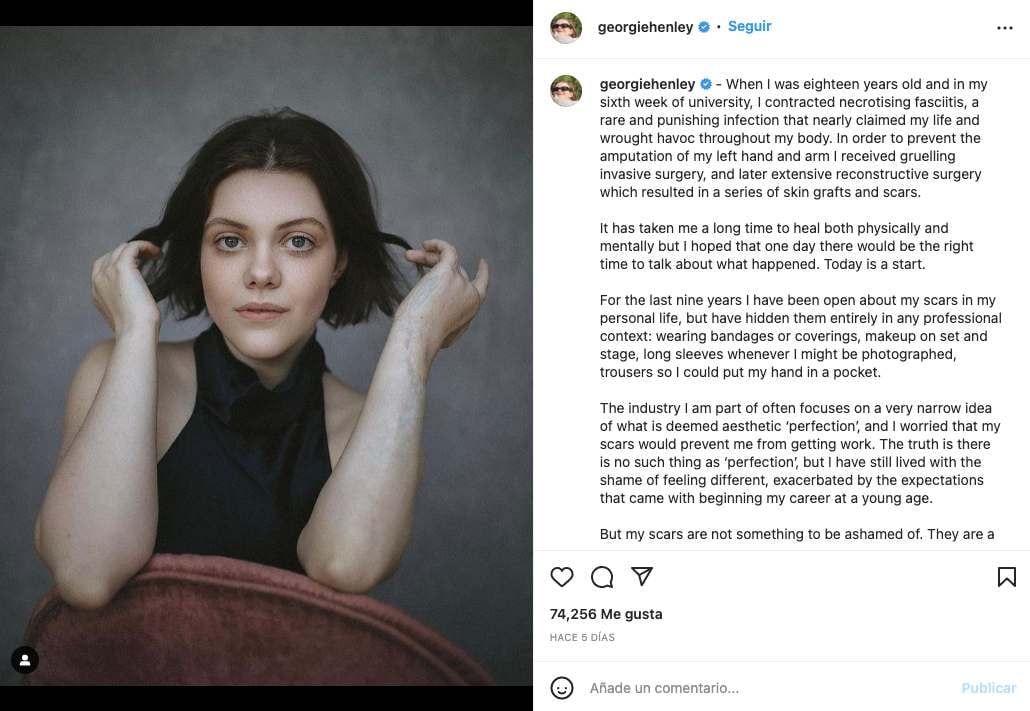Open georgiehenley username link in the caption

[647, 85]
